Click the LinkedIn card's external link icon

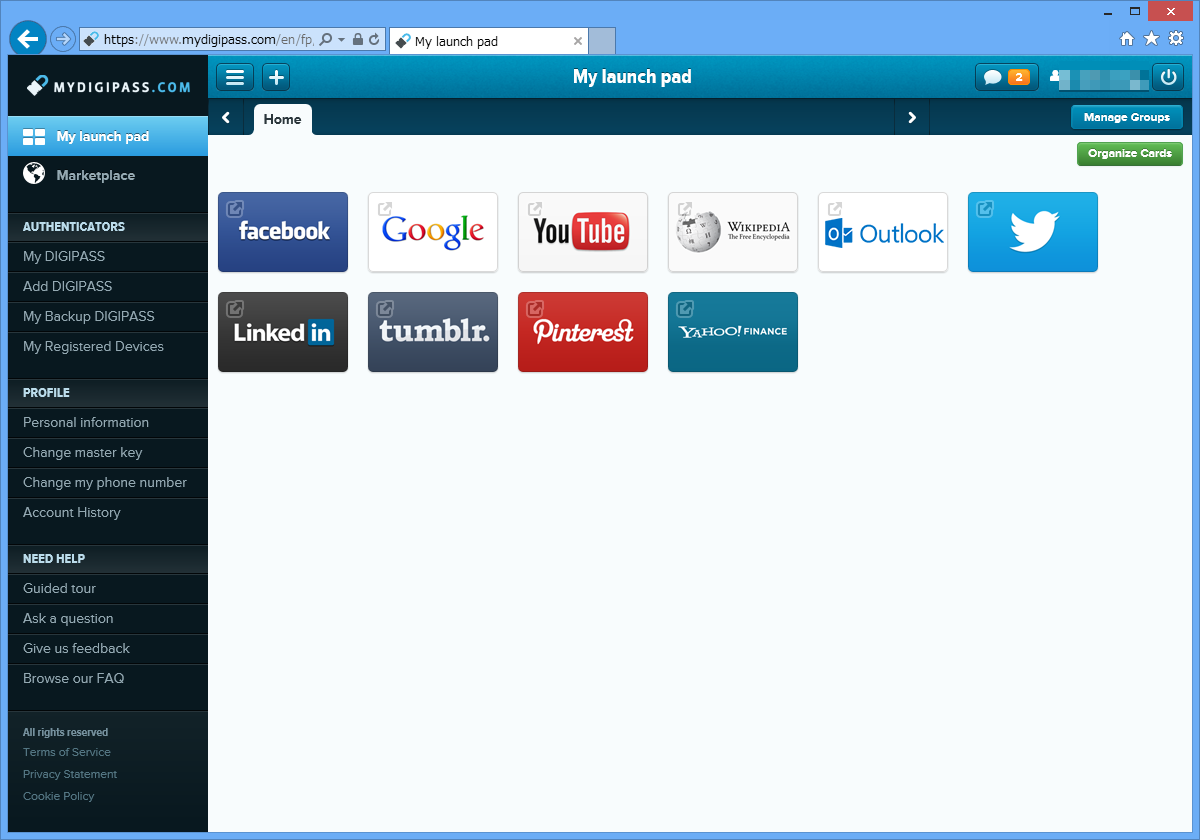coord(235,309)
